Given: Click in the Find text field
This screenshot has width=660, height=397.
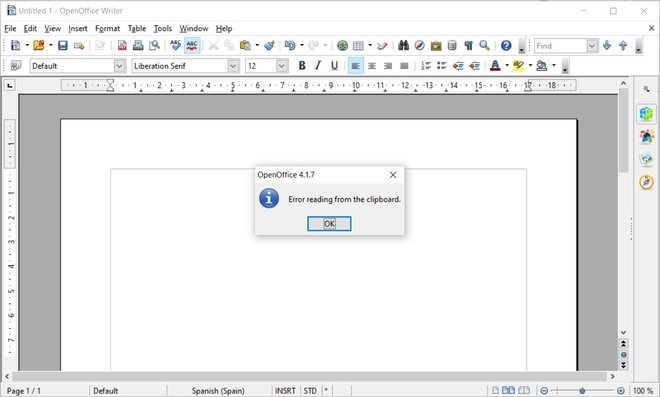Looking at the screenshot, I should (561, 45).
